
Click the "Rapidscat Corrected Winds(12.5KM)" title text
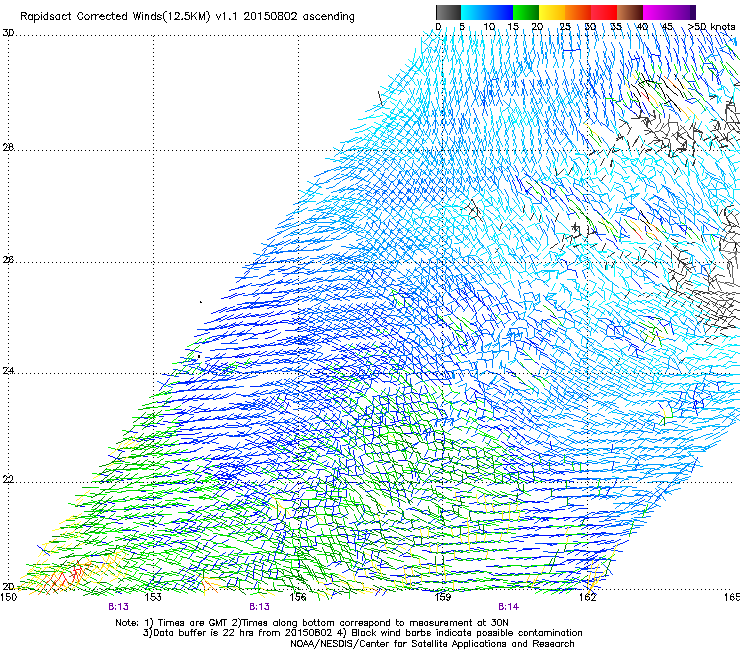(x=115, y=17)
